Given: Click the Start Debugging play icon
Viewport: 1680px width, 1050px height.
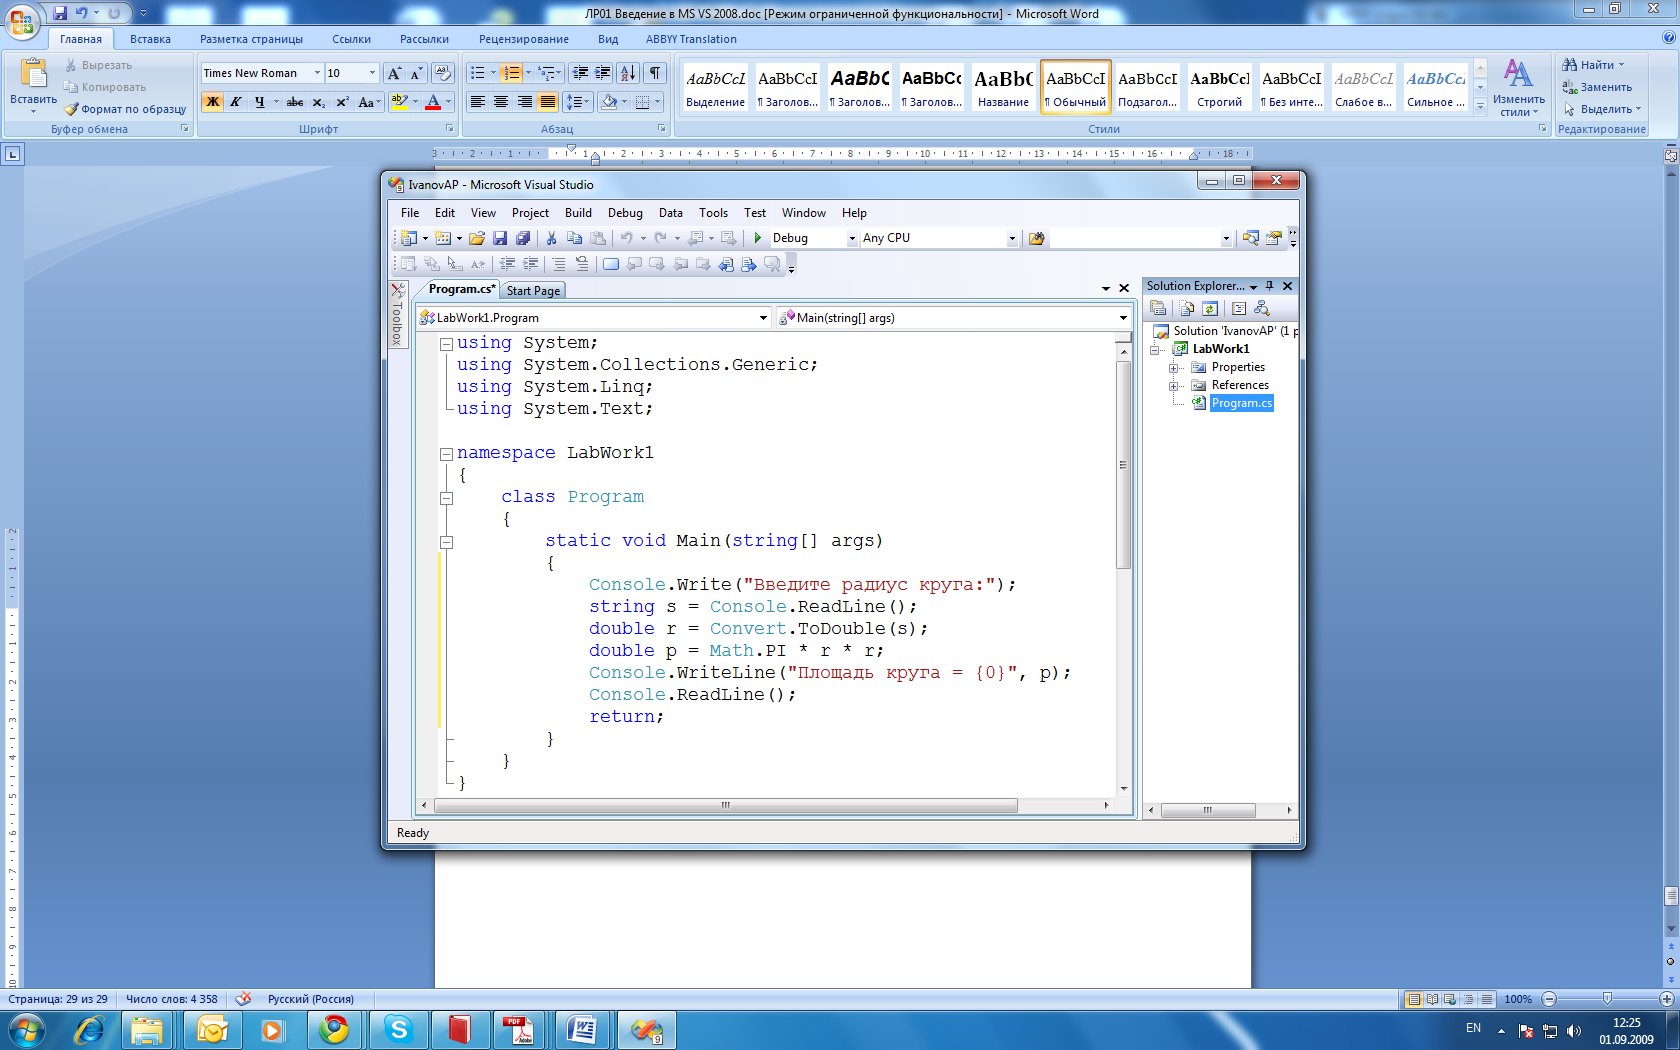Looking at the screenshot, I should pos(758,238).
